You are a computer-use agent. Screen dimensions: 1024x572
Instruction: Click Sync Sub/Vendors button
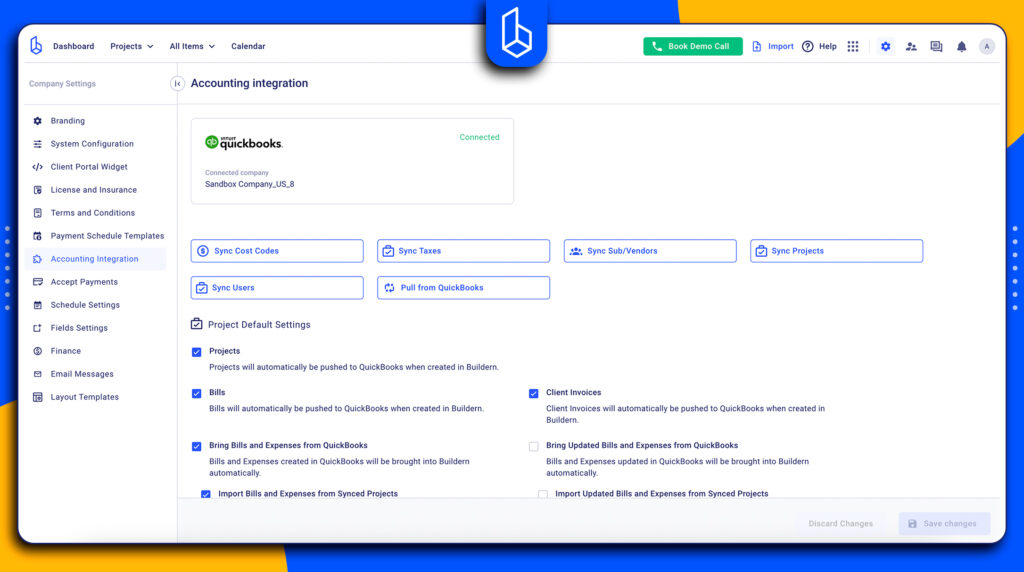pos(650,251)
